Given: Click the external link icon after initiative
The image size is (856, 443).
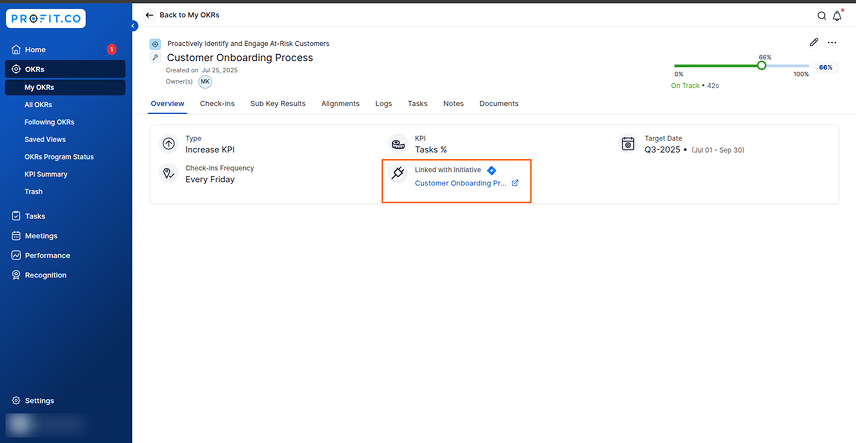Looking at the screenshot, I should coord(515,184).
